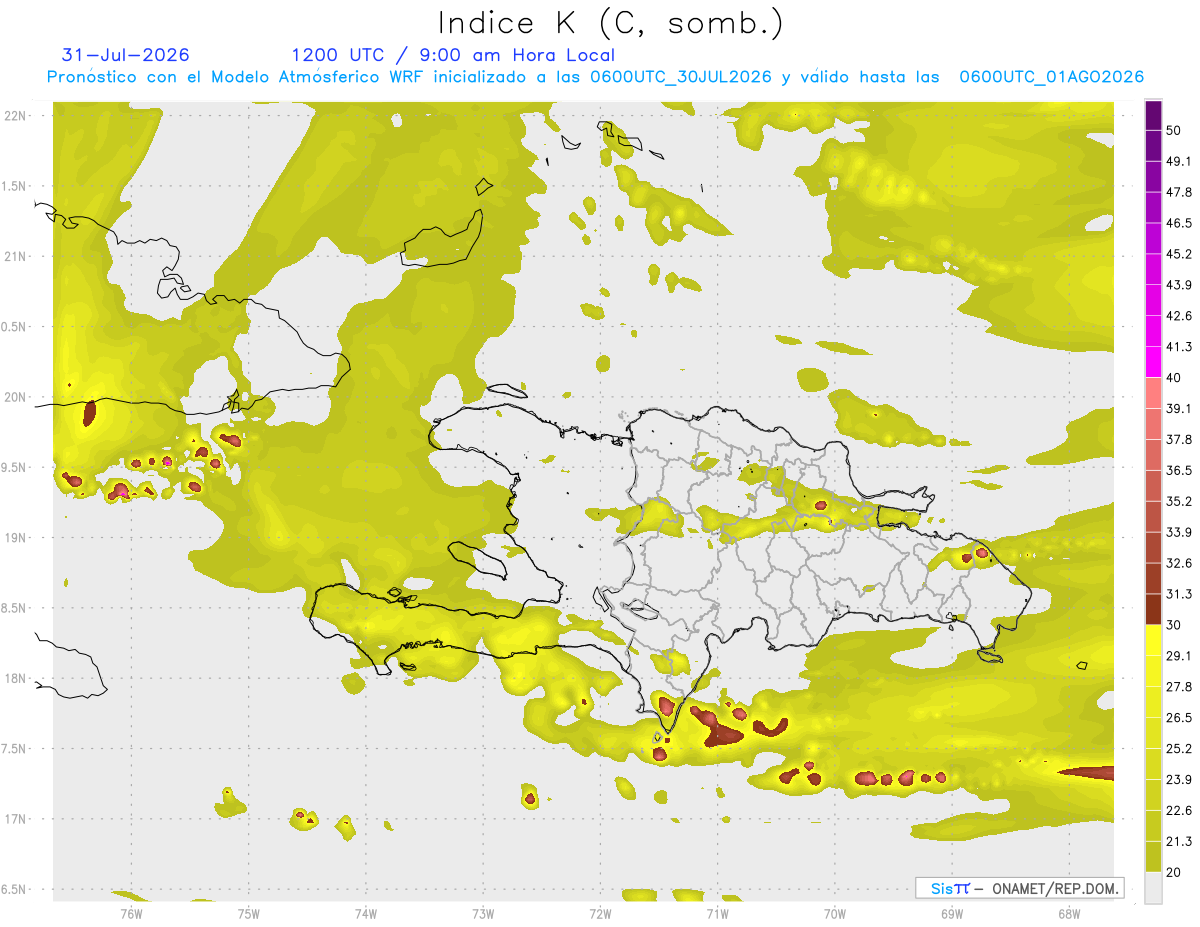
Task: Click the colorbar value "30"
Action: click(x=1174, y=625)
